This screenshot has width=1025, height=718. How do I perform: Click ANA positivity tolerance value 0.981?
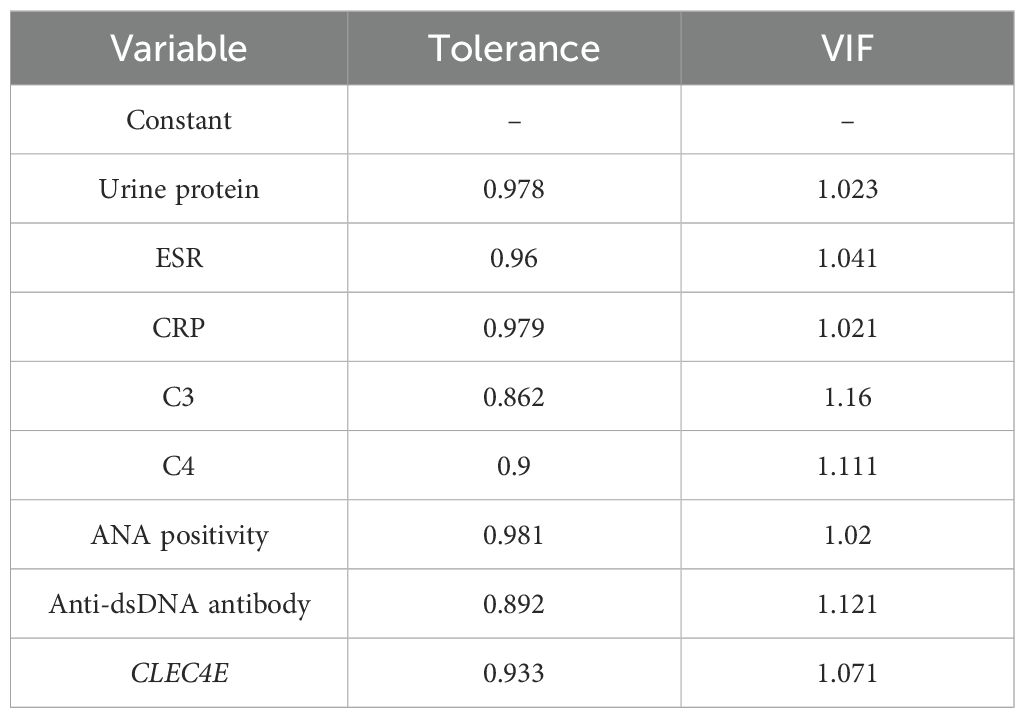pos(514,534)
